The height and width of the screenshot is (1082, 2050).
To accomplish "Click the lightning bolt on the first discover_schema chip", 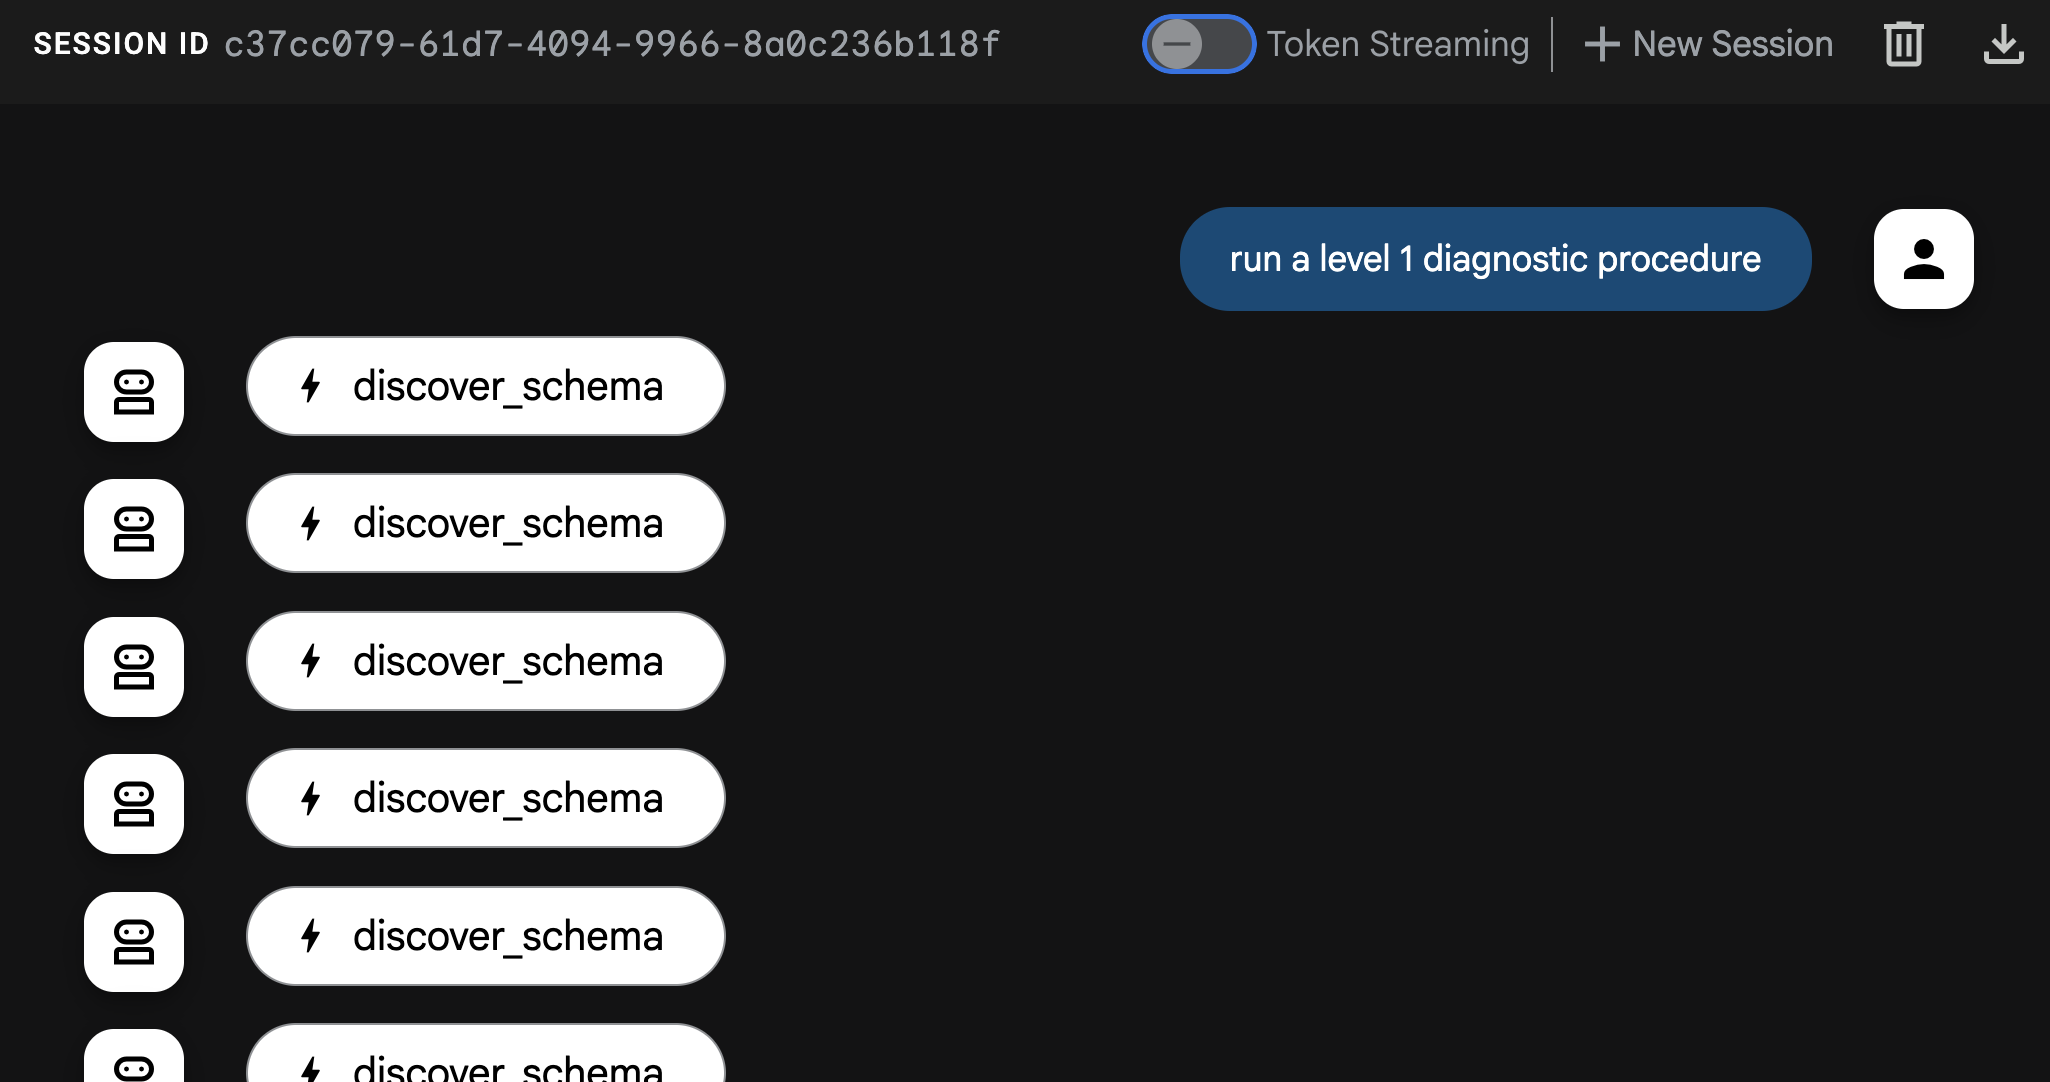I will pos(310,386).
